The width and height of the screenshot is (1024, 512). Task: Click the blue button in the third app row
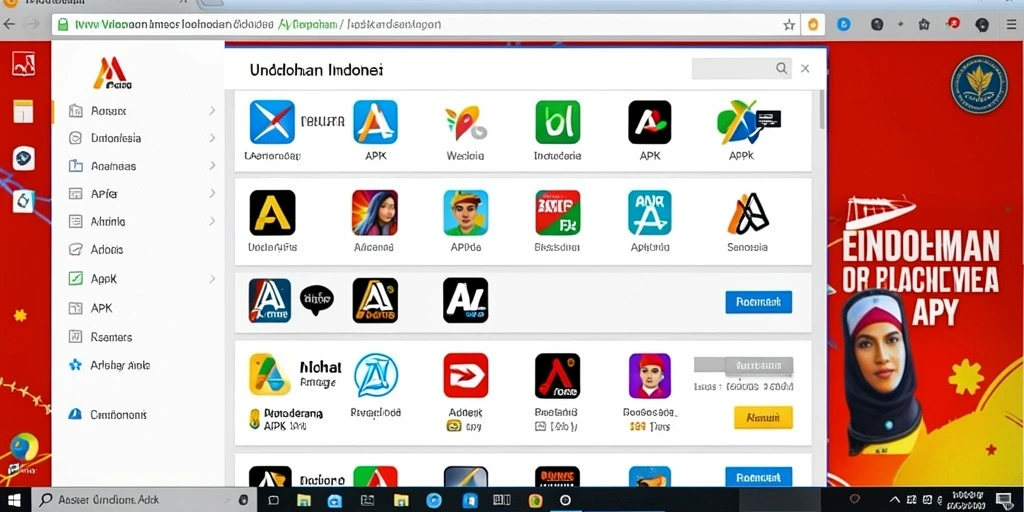[x=758, y=302]
